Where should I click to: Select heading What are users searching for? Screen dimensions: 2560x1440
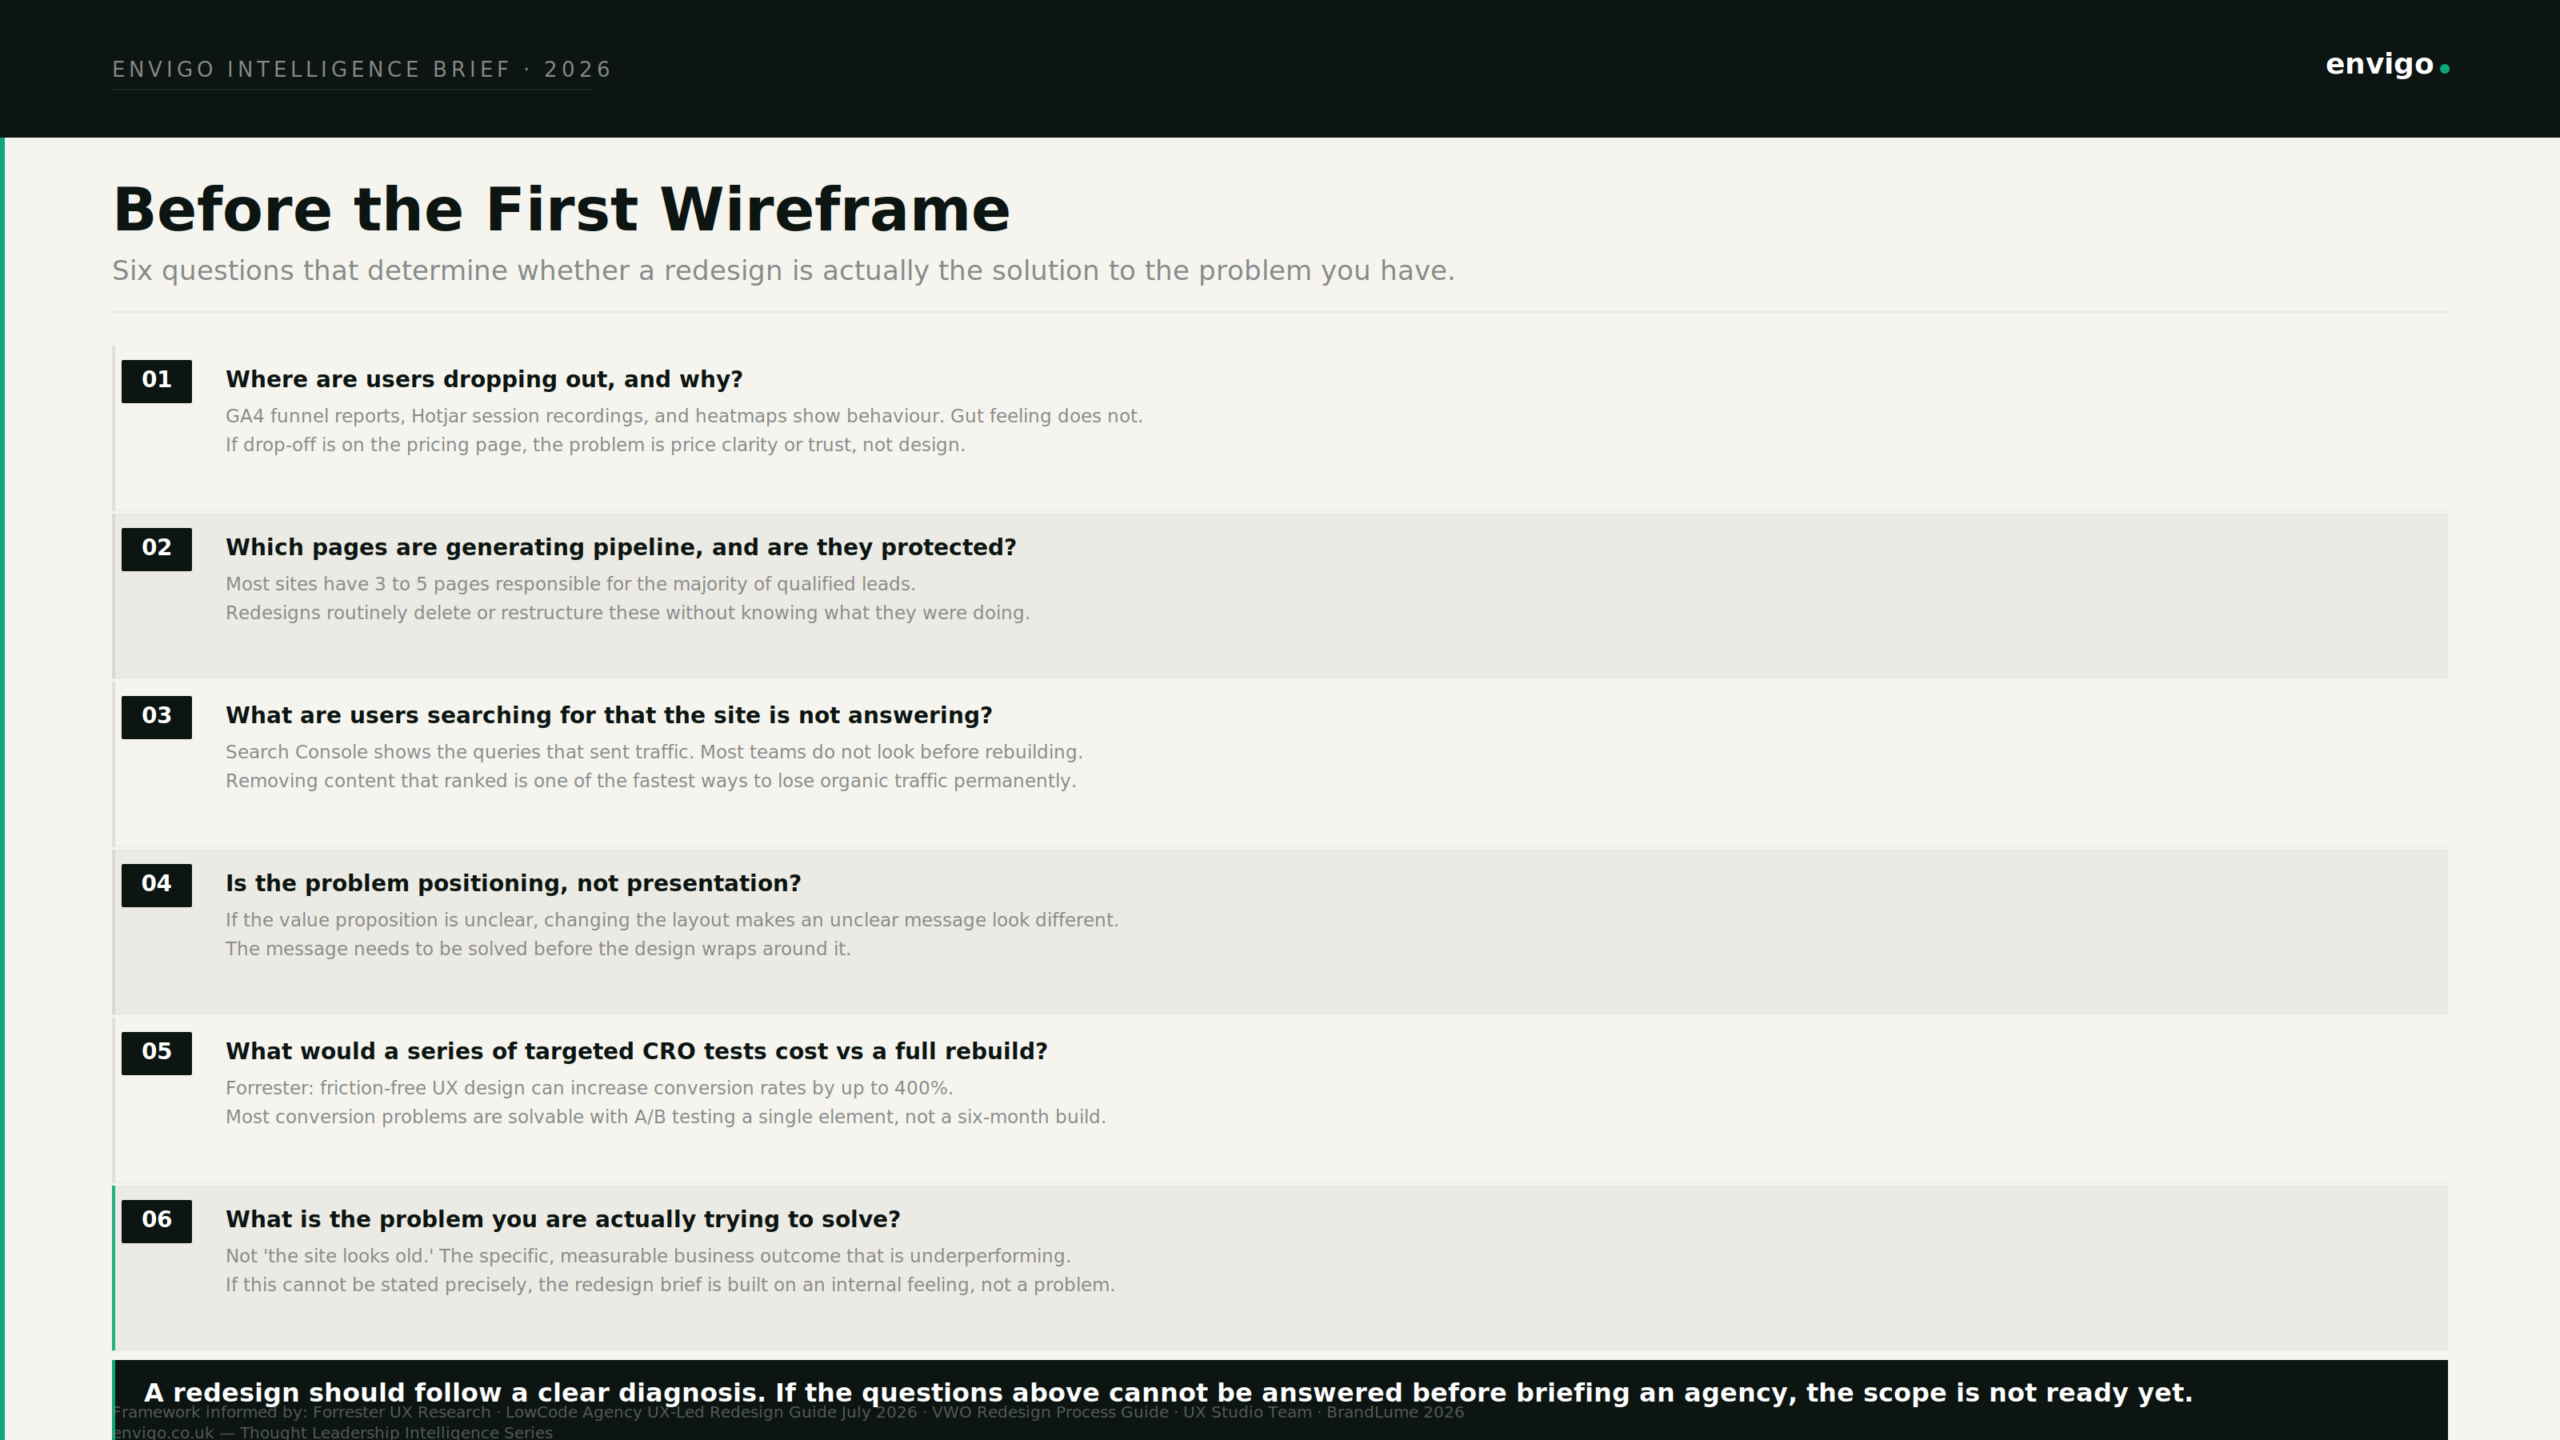(609, 716)
